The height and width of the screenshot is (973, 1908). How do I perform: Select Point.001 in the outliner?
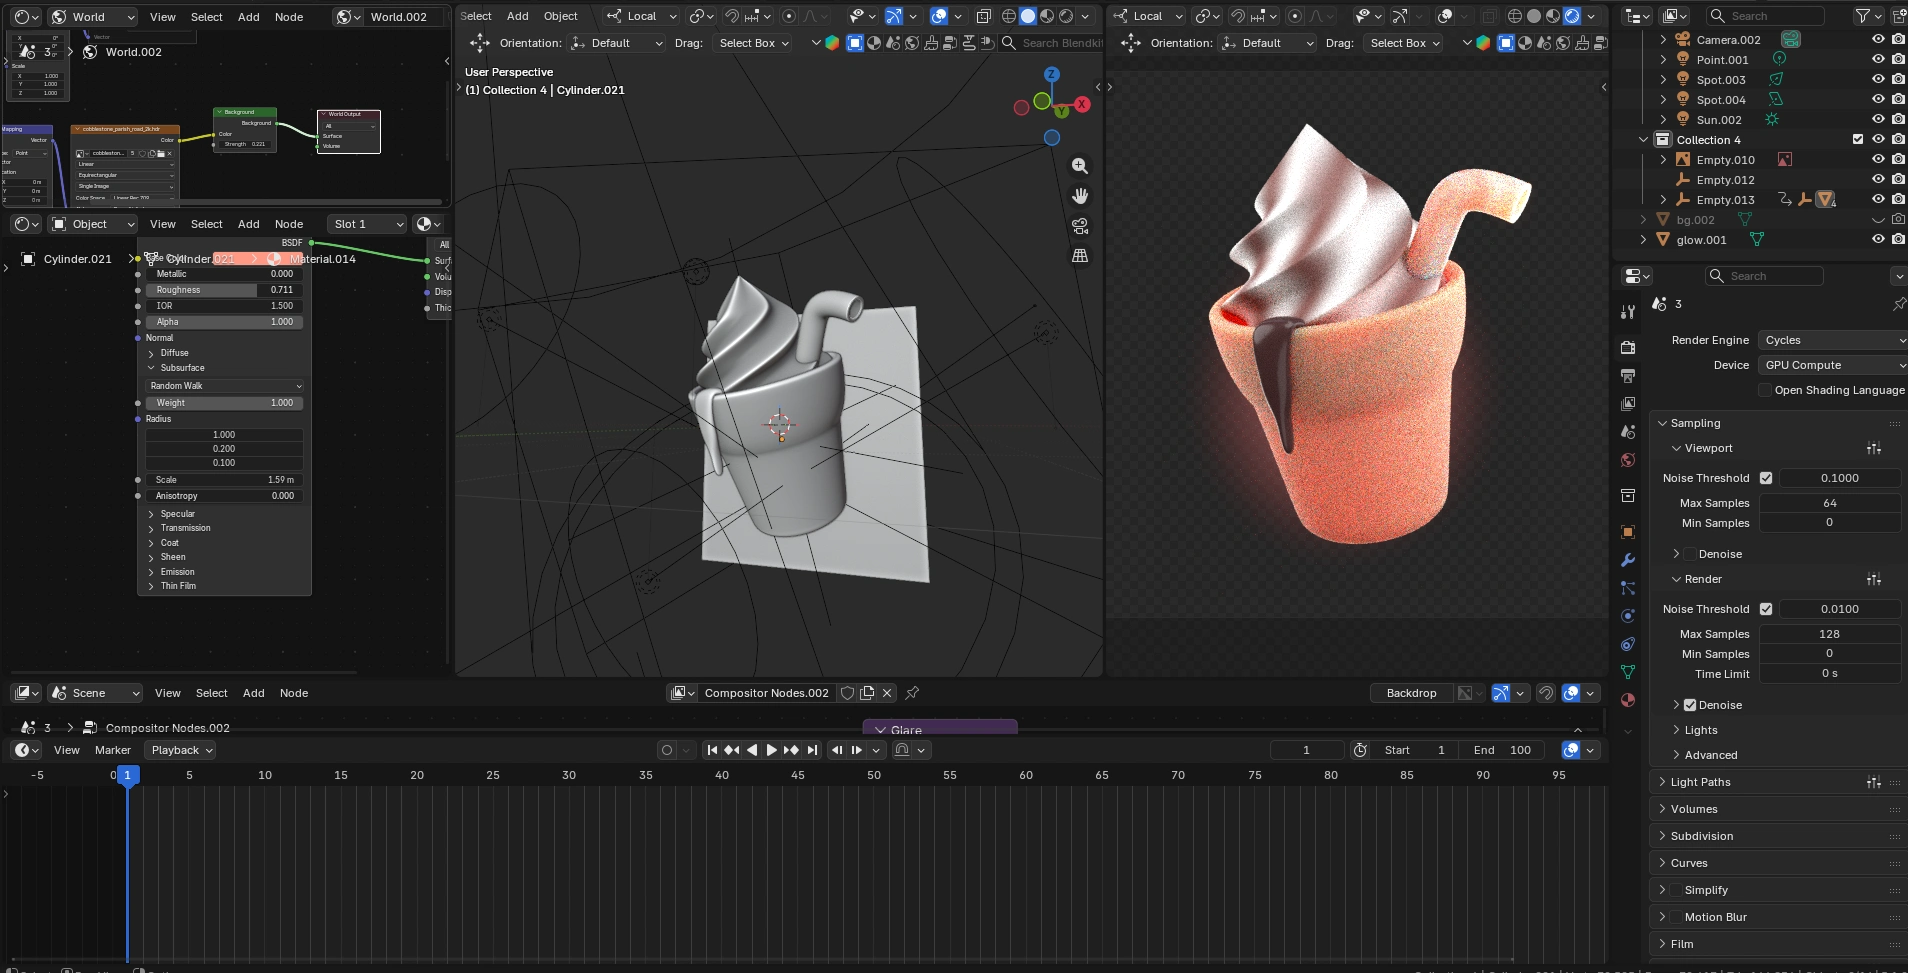pyautogui.click(x=1723, y=60)
